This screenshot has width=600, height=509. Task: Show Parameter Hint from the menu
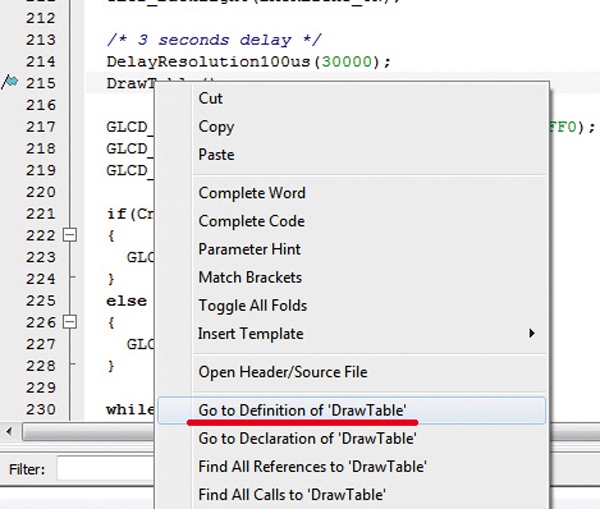[249, 249]
